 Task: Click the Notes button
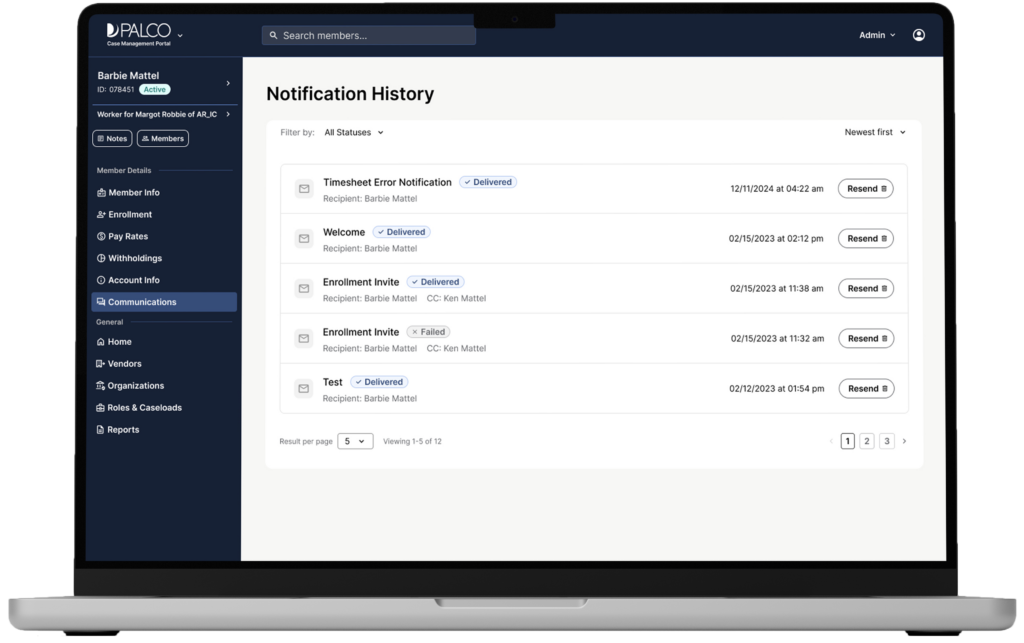(x=112, y=139)
